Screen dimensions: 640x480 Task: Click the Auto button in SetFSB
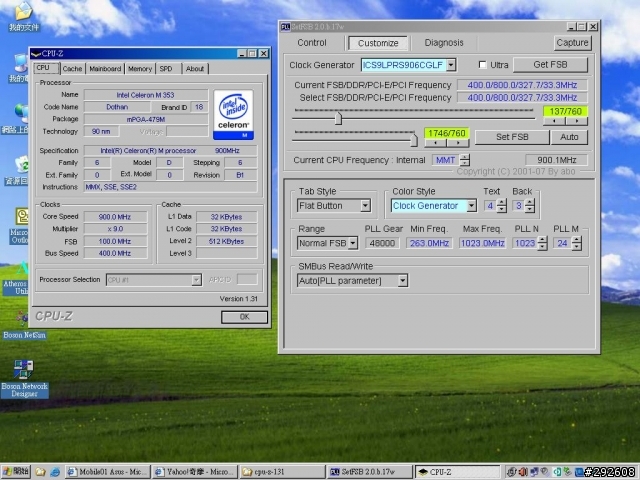[569, 137]
